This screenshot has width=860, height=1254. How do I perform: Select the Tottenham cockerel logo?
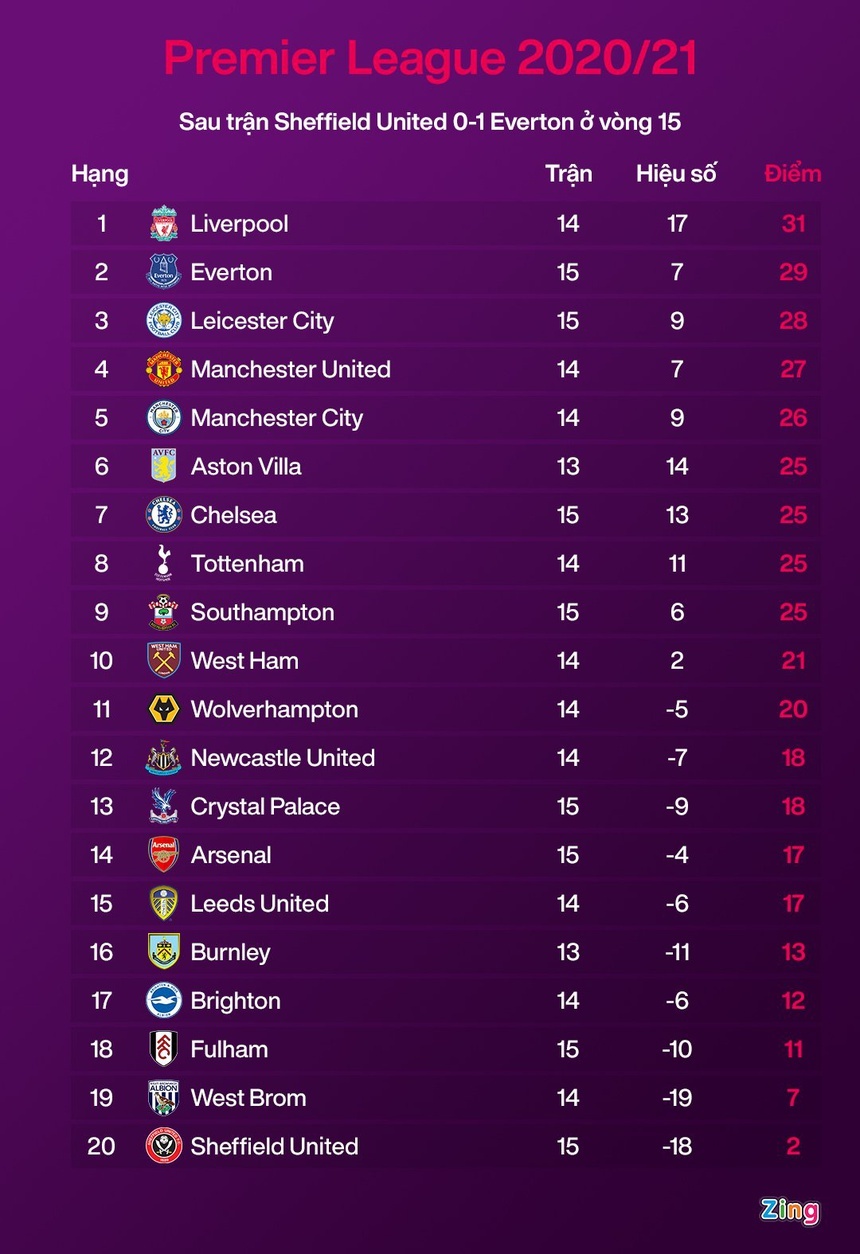[164, 564]
